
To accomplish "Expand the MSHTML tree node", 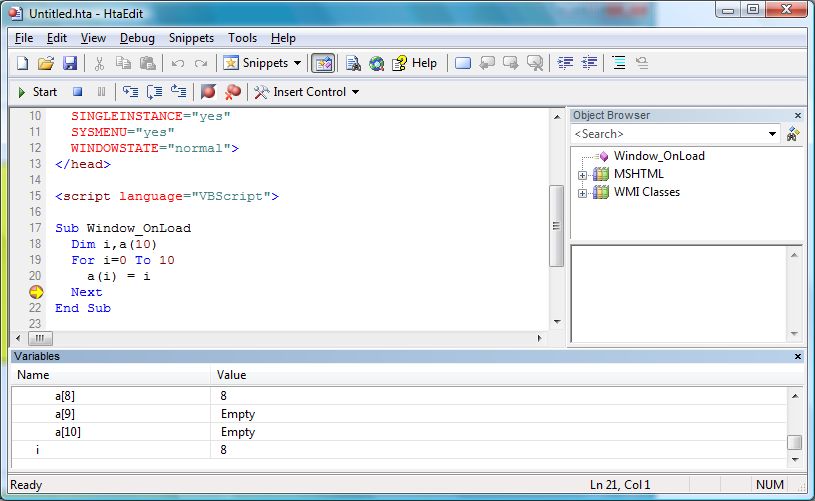I will (x=582, y=175).
